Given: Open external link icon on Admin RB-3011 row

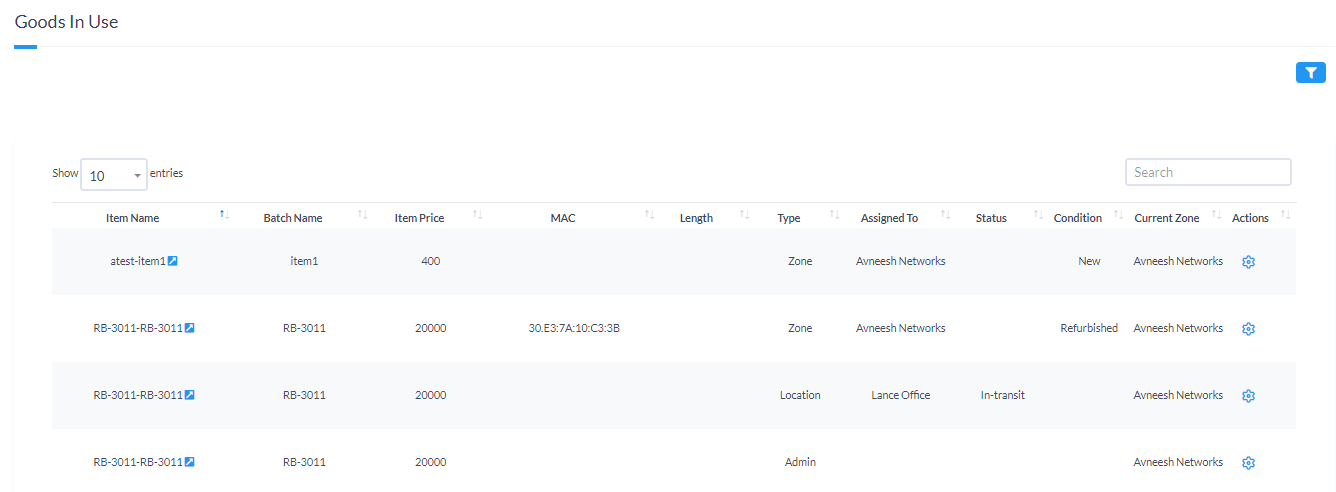Looking at the screenshot, I should [190, 462].
